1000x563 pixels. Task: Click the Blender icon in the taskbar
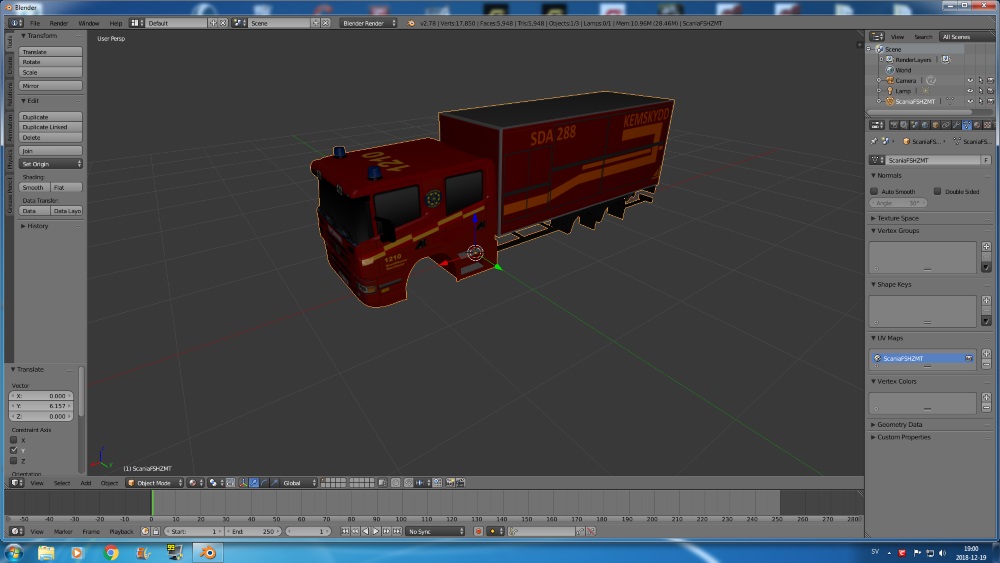pyautogui.click(x=207, y=552)
